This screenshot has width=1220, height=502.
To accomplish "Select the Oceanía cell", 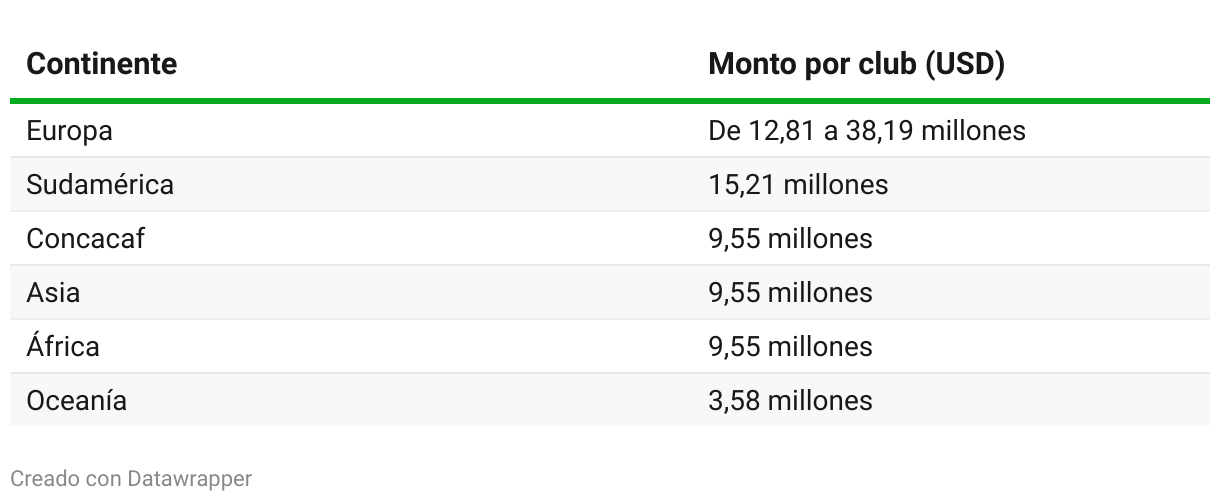I will [x=77, y=401].
